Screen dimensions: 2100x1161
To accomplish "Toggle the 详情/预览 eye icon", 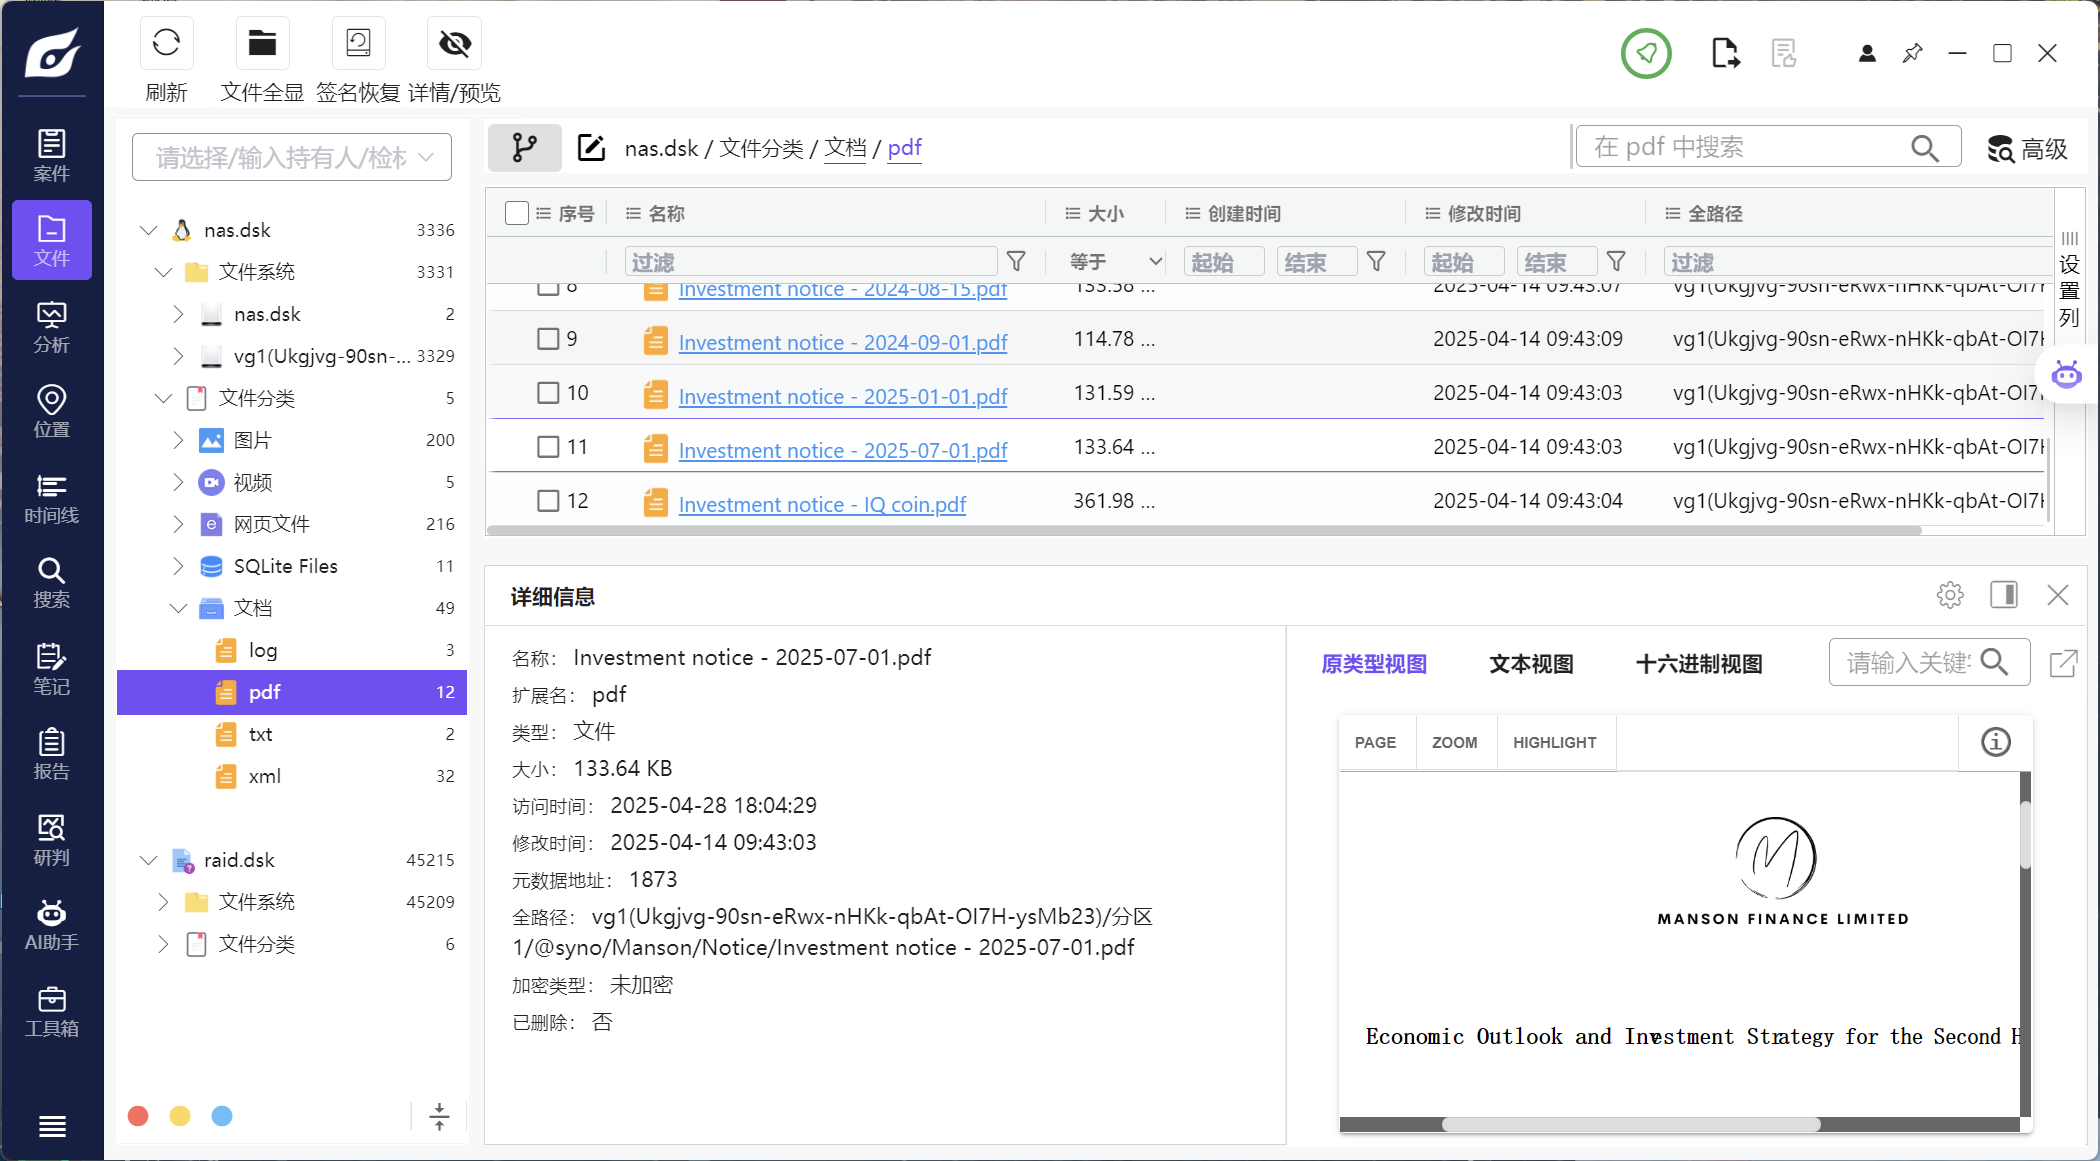I will point(454,44).
